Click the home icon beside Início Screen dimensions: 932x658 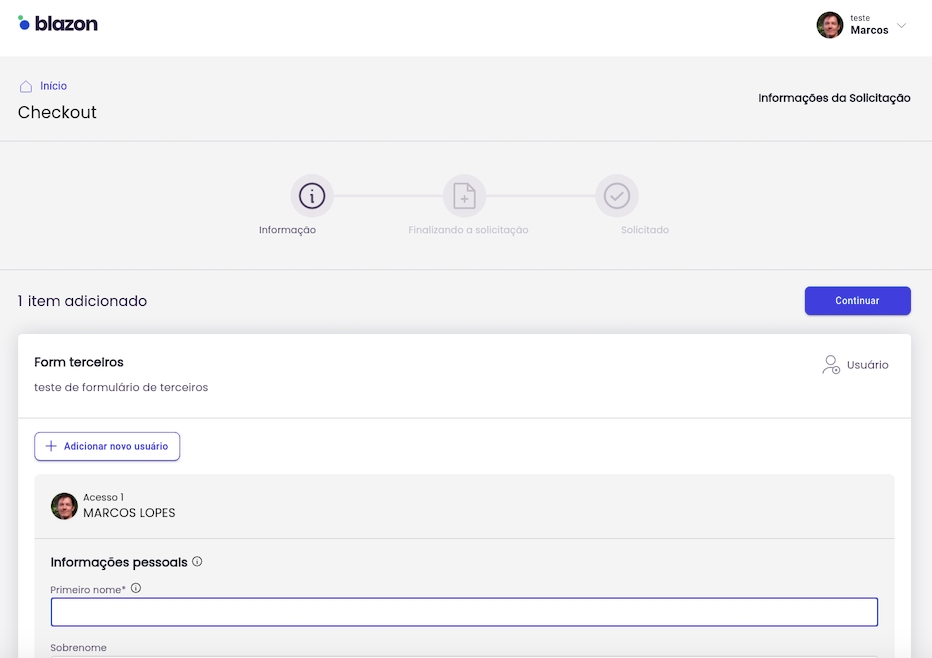(26, 87)
